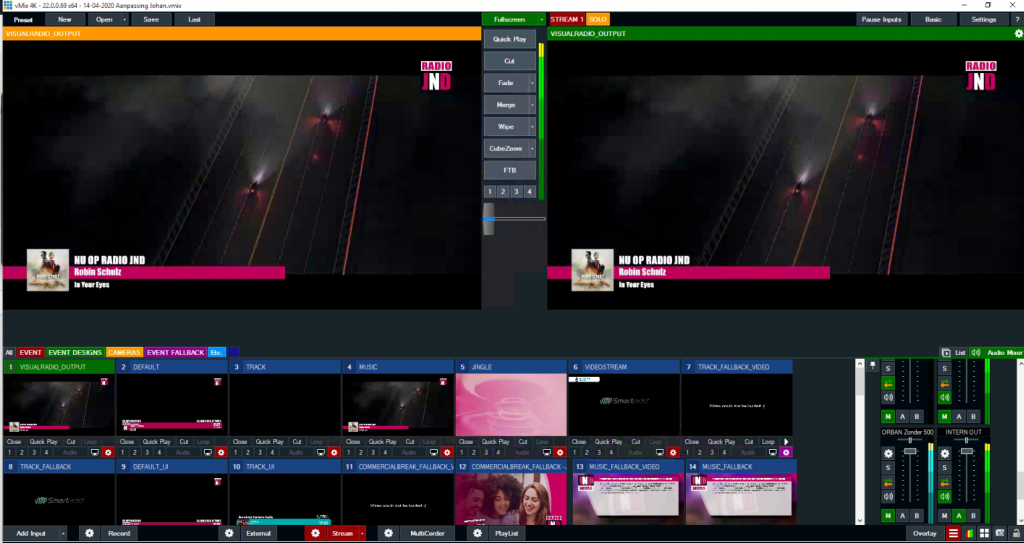
Task: Select the All inputs tab
Action: pyautogui.click(x=8, y=352)
